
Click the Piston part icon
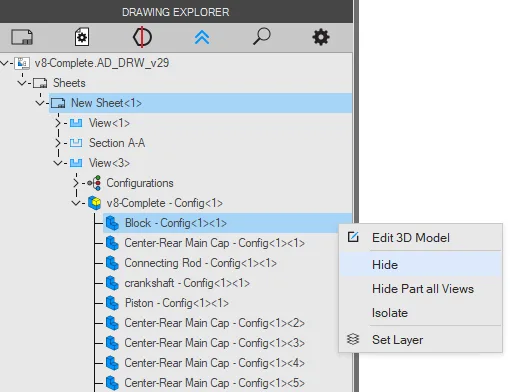click(112, 303)
